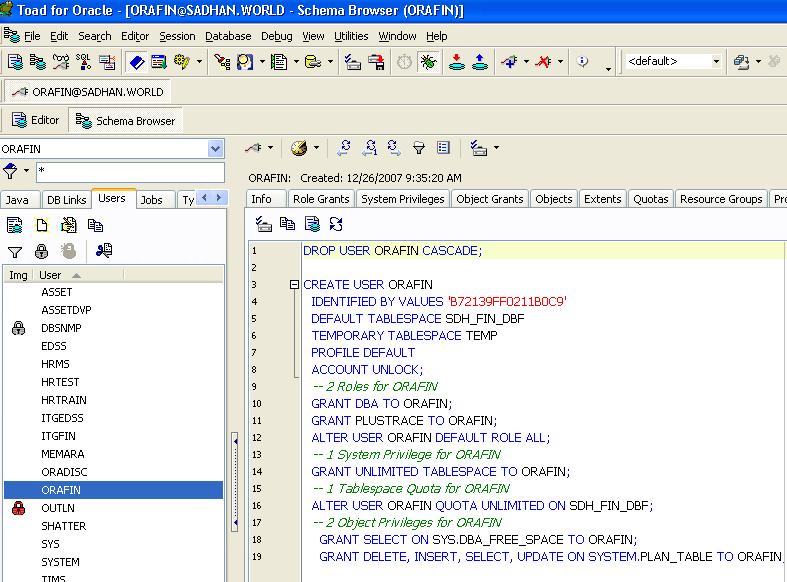Select the SYSTEM user row
Image resolution: width=787 pixels, height=582 pixels.
point(113,562)
